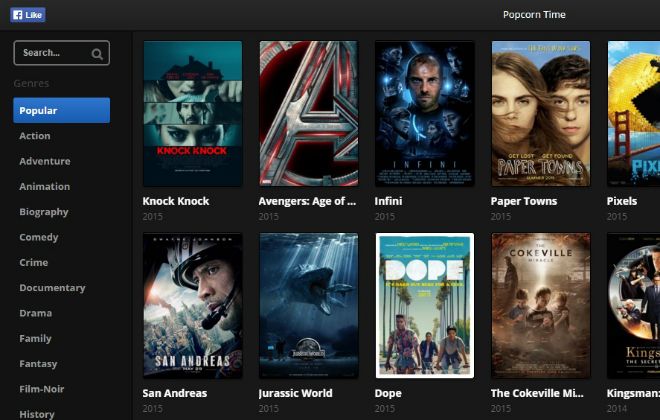Viewport: 660px width, 420px height.
Task: Select the Comedy genre
Action: tap(39, 237)
